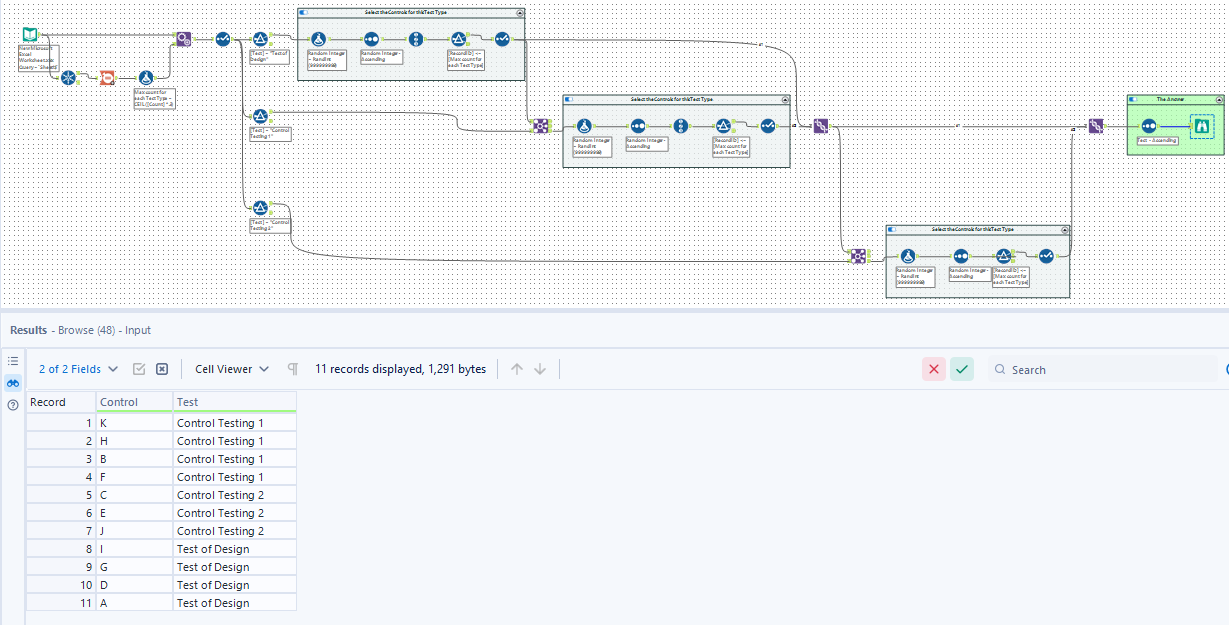Select the Browse tool inside "The Answer" container
The height and width of the screenshot is (625, 1229).
1202,126
